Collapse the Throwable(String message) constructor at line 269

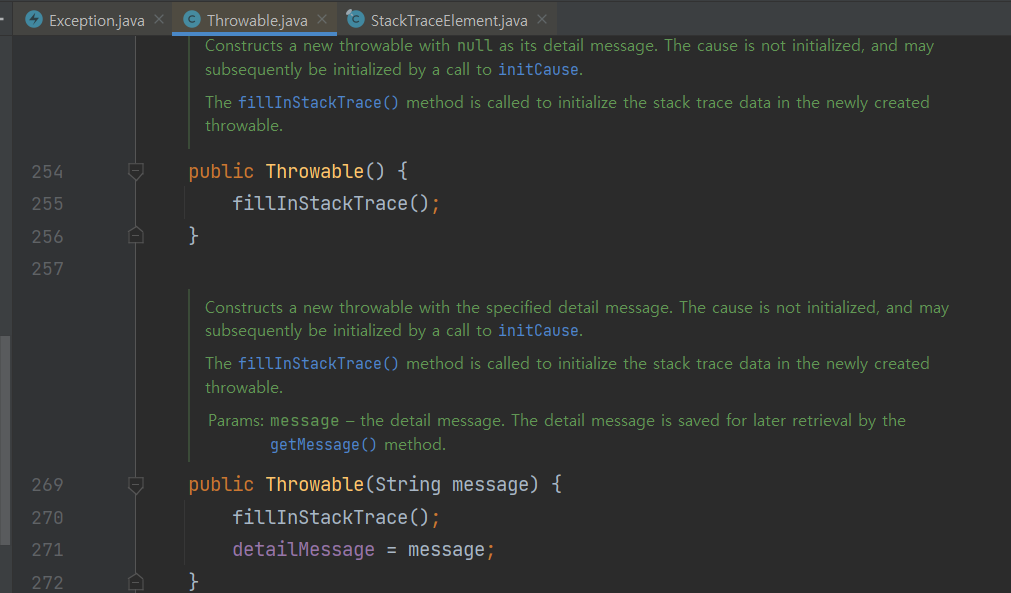click(135, 485)
